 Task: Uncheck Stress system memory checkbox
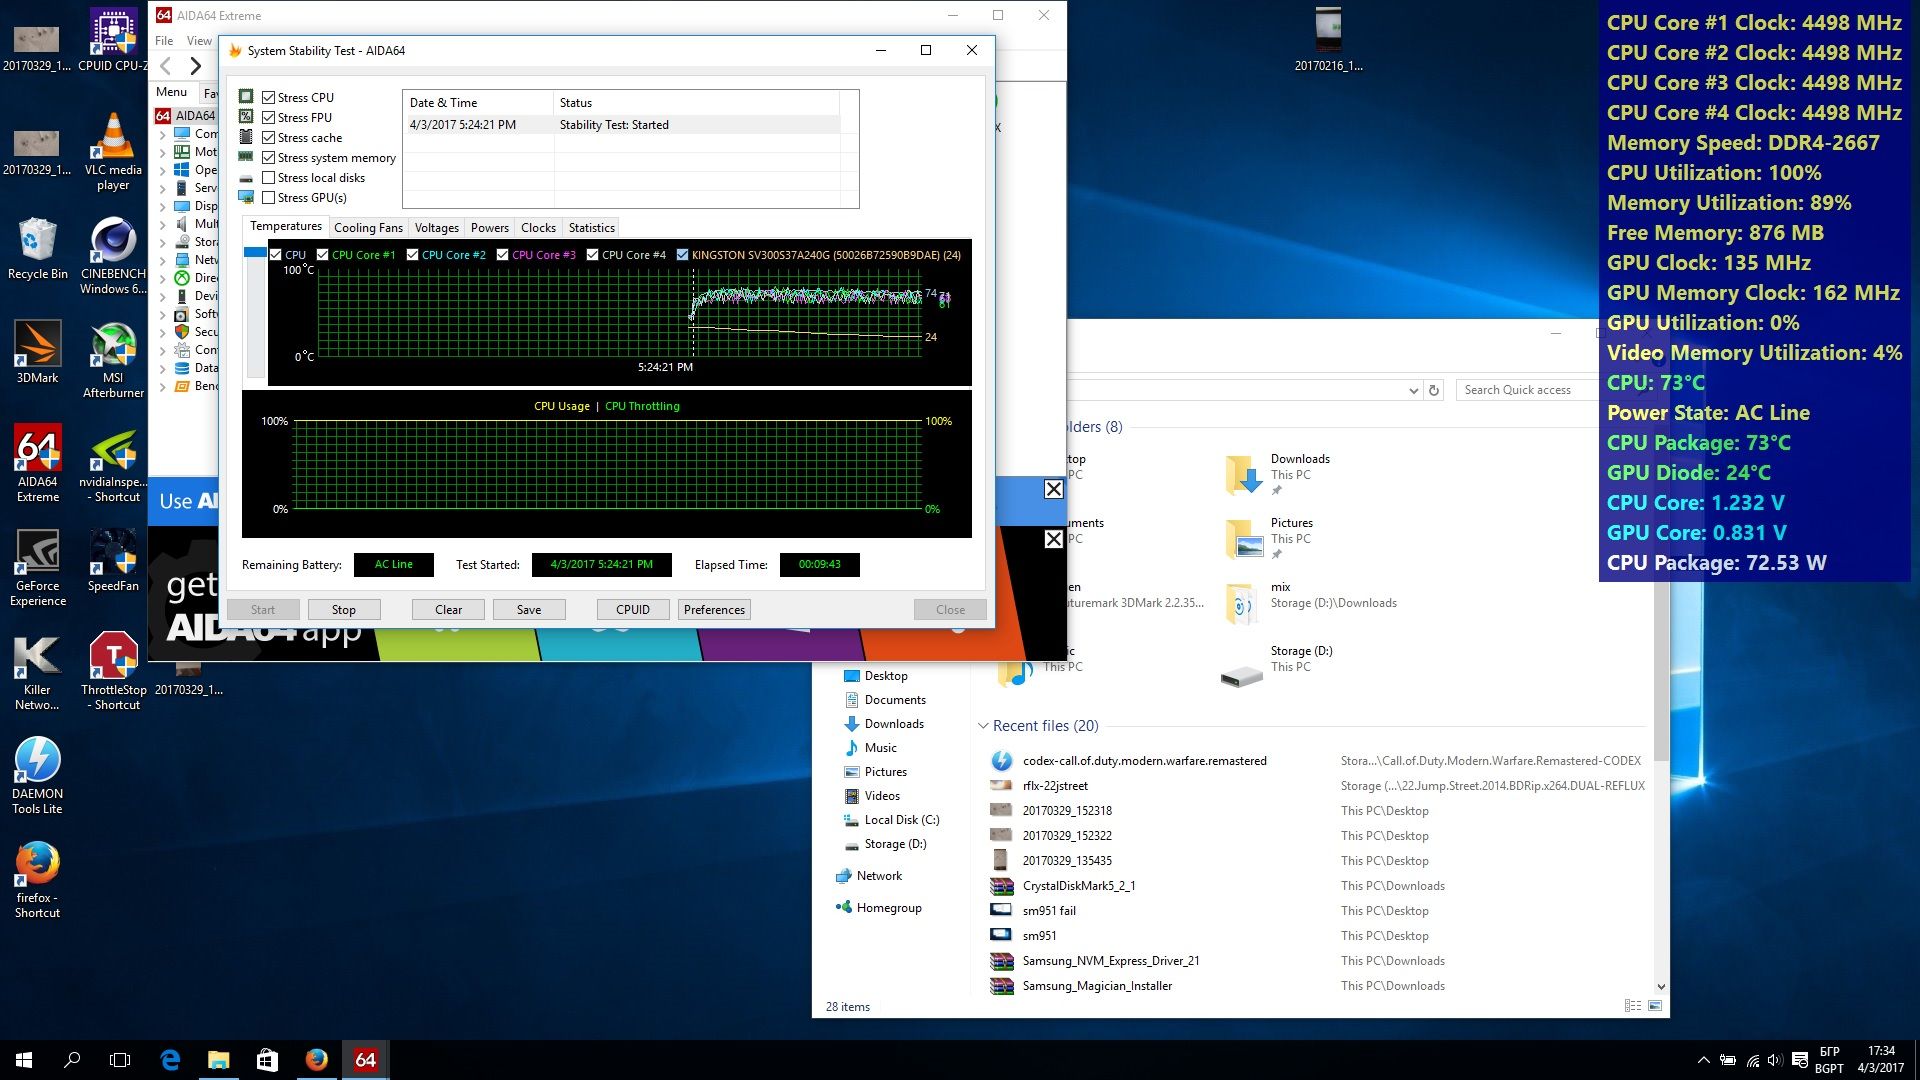pos(268,157)
